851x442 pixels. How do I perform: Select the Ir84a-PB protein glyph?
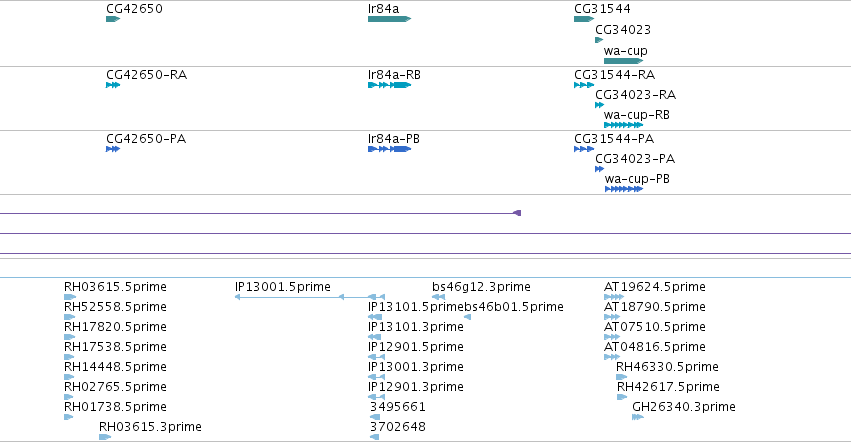(x=390, y=149)
